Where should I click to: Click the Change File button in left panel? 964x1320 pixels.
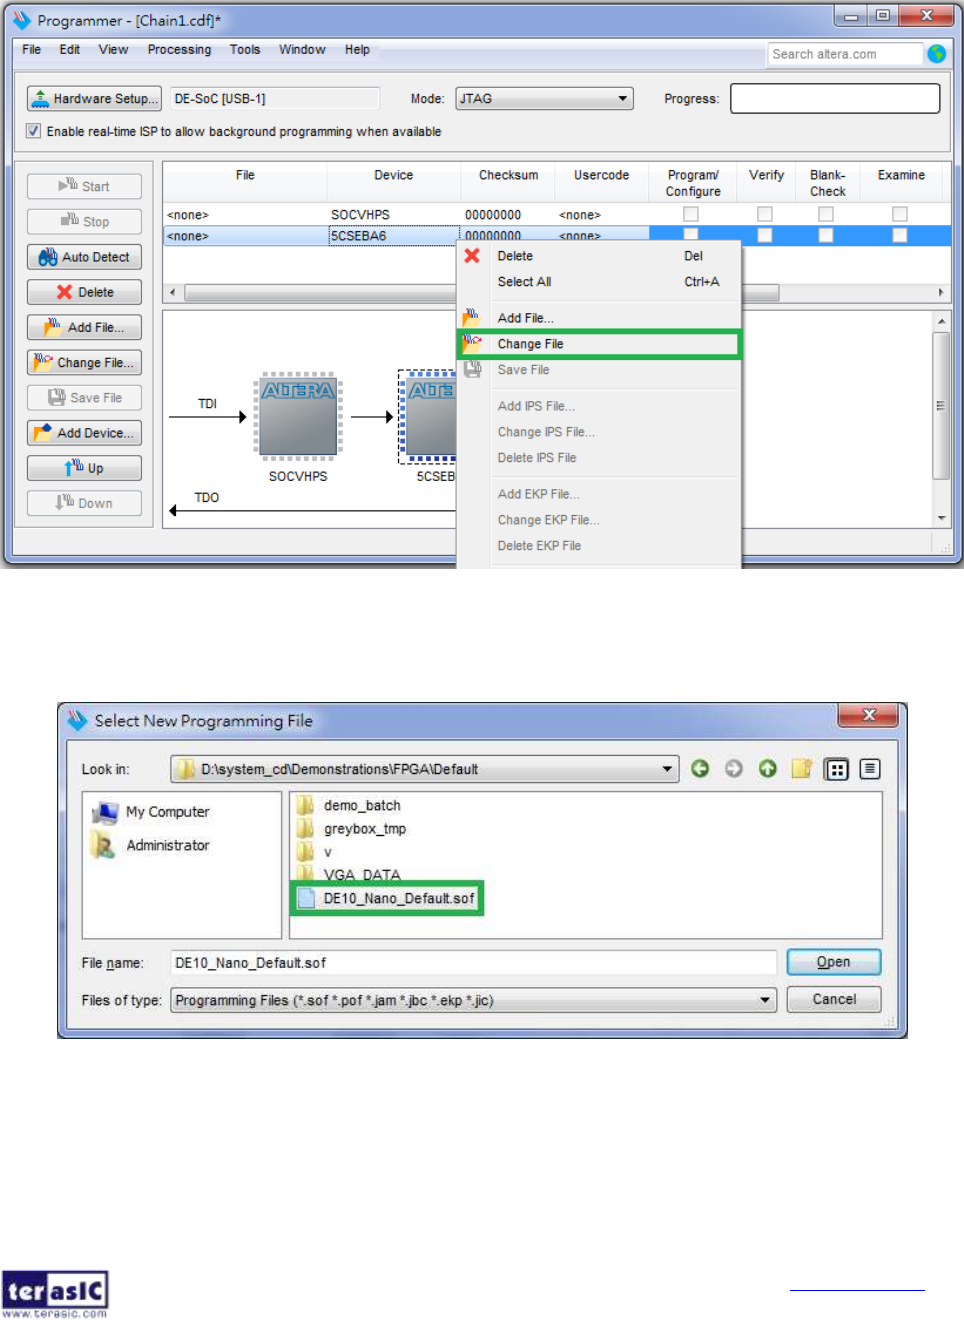pos(84,362)
